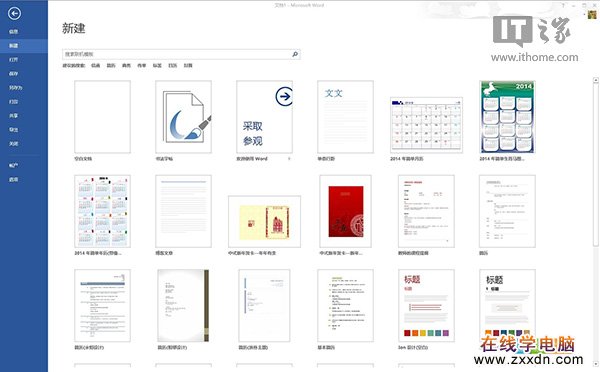Click the scrollbar down arrow of template list
This screenshot has width=600, height=372.
click(x=595, y=364)
